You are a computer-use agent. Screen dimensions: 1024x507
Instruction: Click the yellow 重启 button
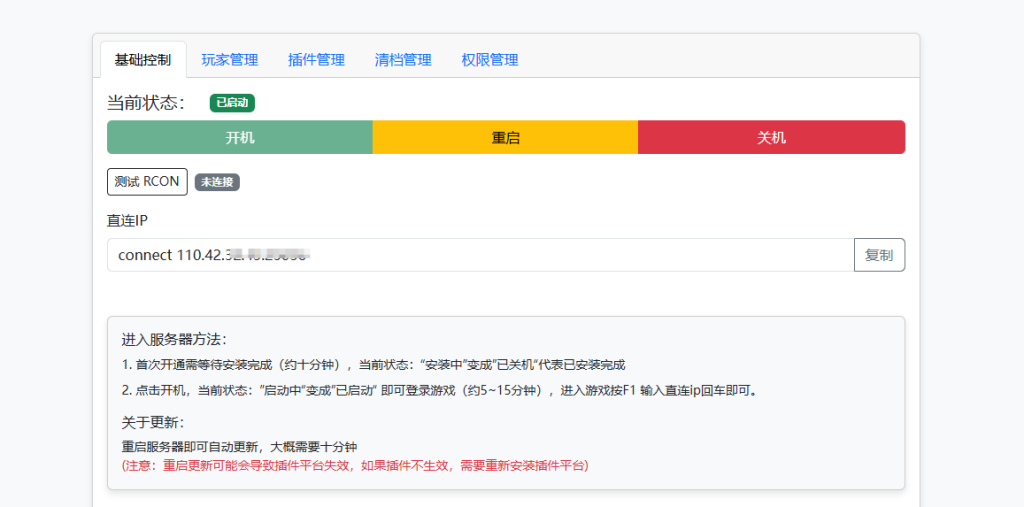click(x=505, y=138)
